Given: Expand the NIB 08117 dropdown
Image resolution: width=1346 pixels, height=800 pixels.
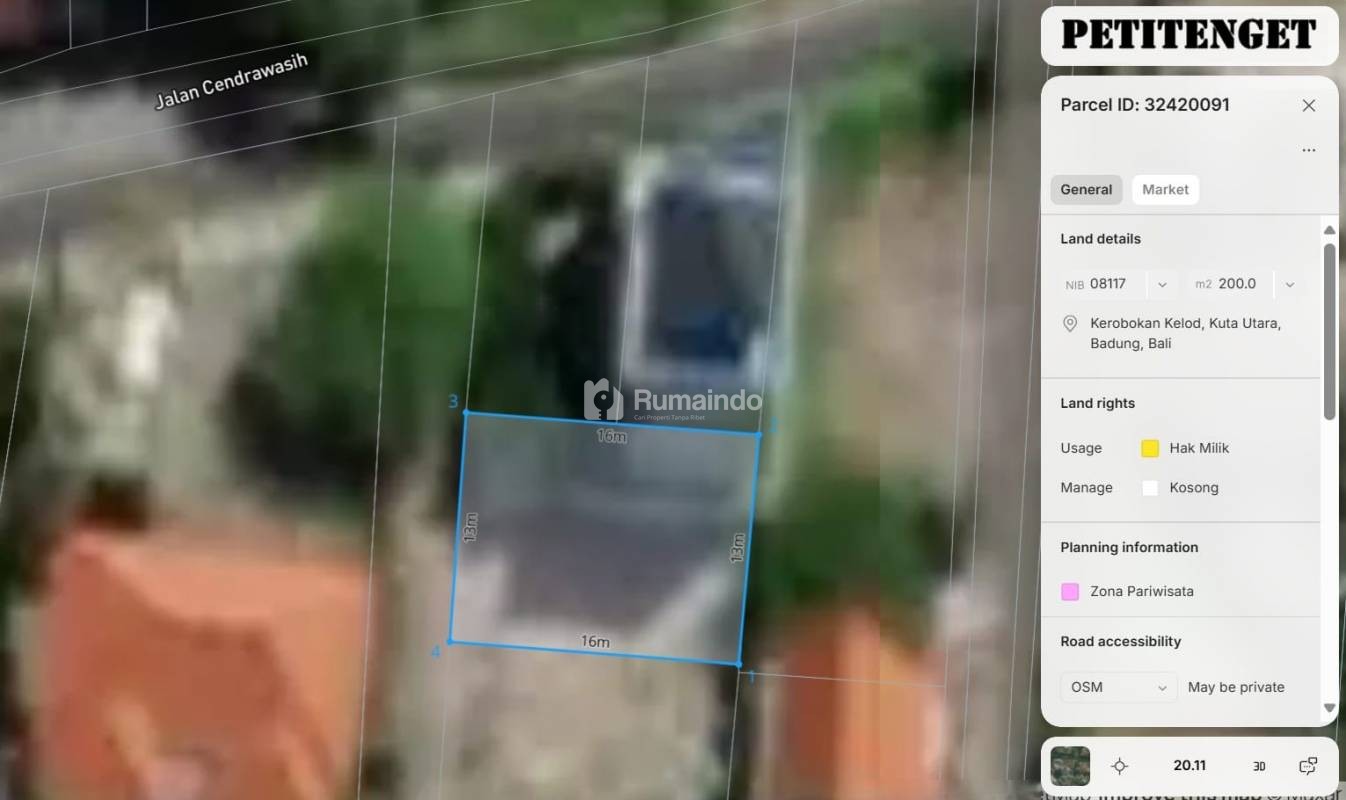Looking at the screenshot, I should 1161,284.
